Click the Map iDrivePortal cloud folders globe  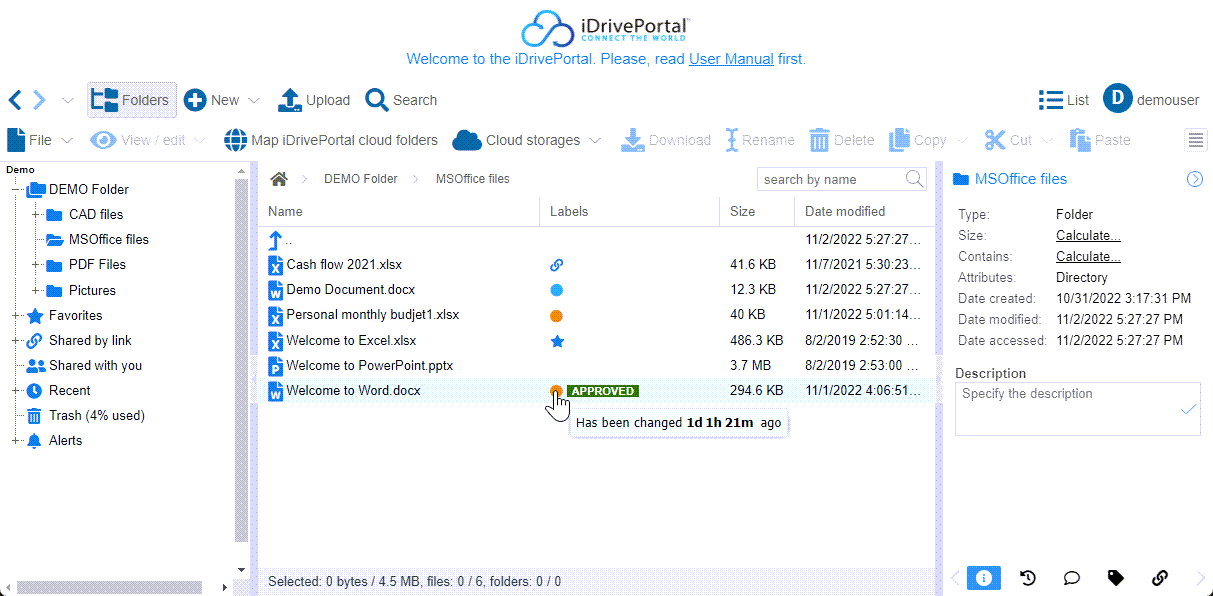[235, 140]
